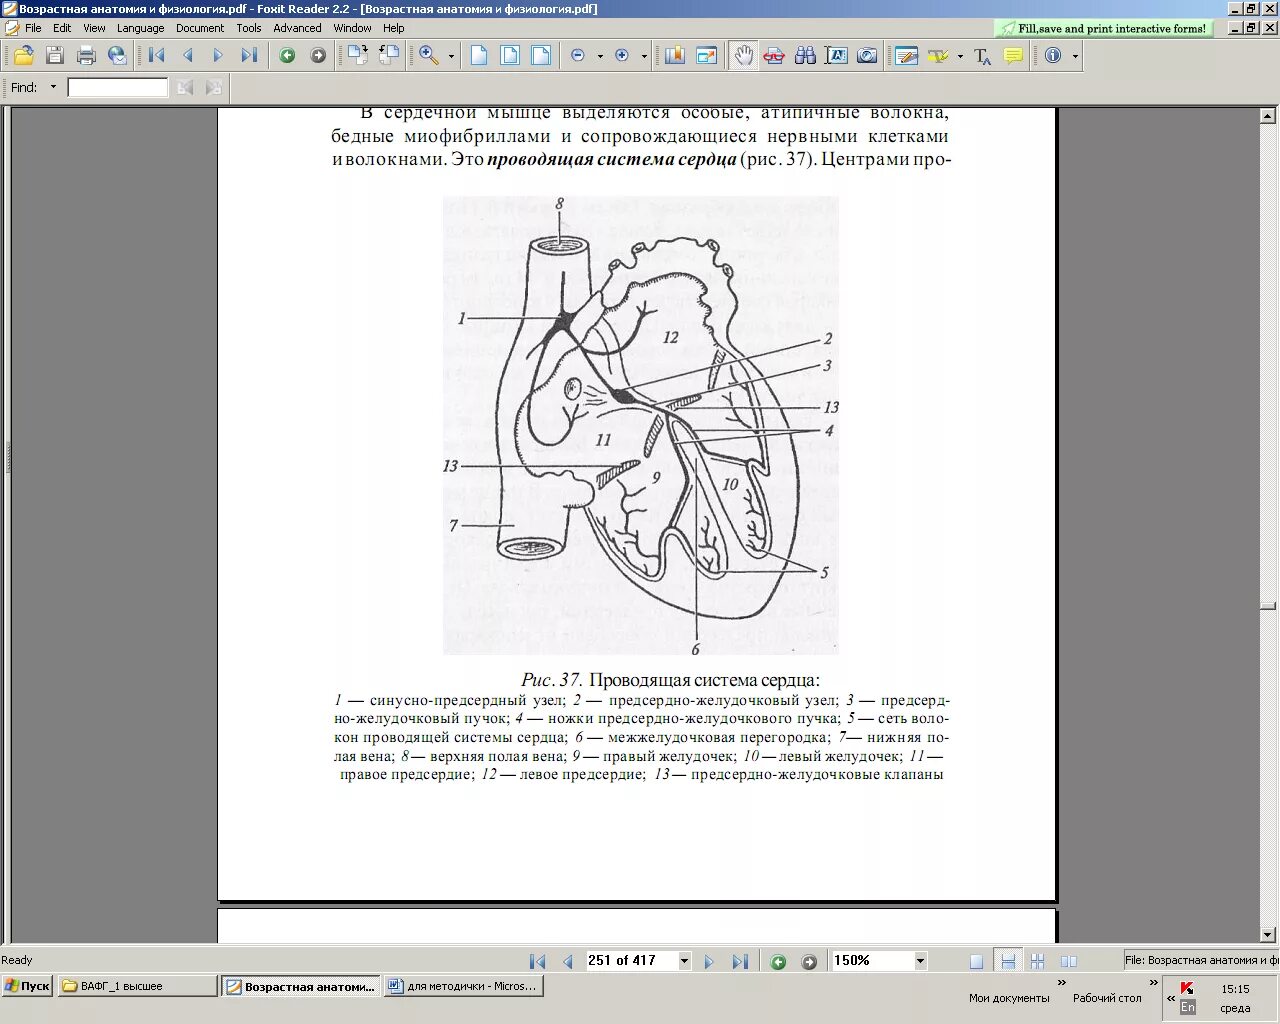Go to next page from status bar

click(x=709, y=961)
